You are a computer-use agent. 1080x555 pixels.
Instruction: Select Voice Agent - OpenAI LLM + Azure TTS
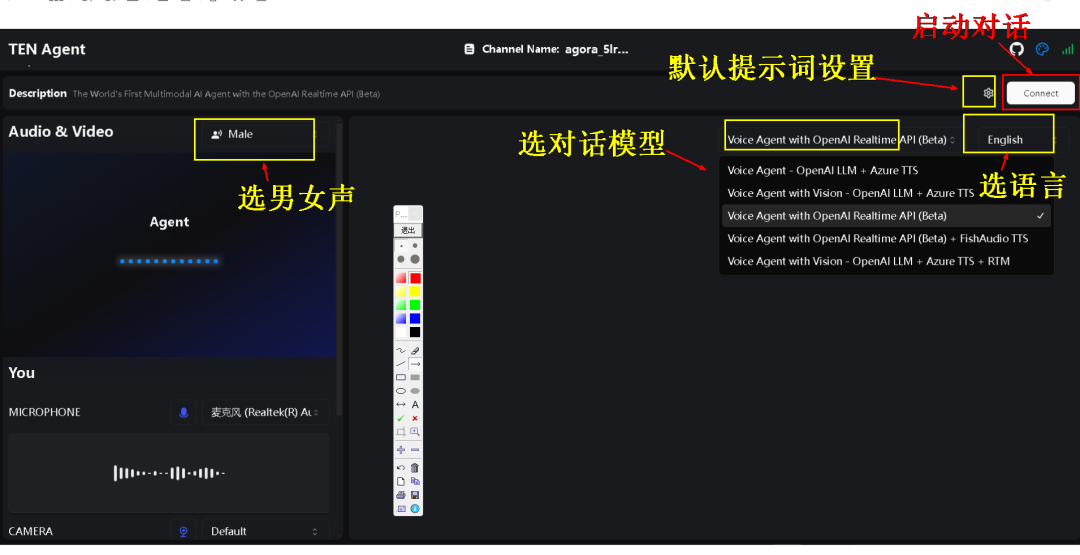pyautogui.click(x=886, y=170)
